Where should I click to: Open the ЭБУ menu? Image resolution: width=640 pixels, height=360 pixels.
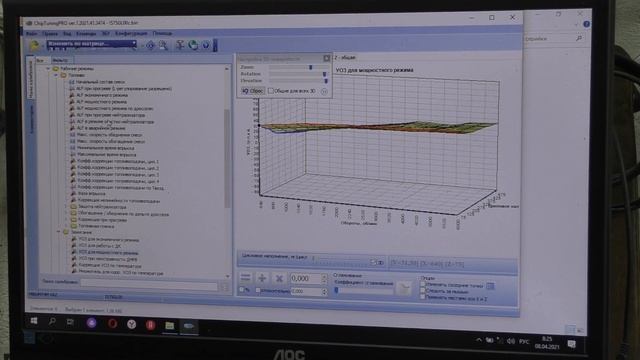(106, 33)
